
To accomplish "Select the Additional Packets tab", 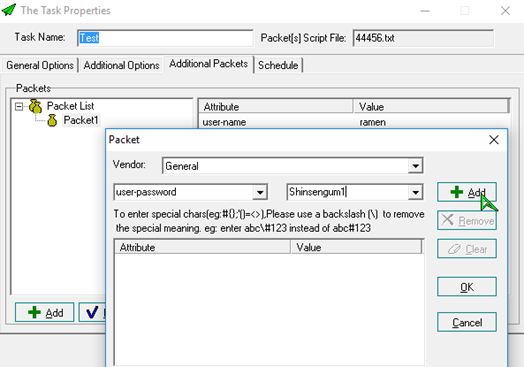I will coord(209,64).
